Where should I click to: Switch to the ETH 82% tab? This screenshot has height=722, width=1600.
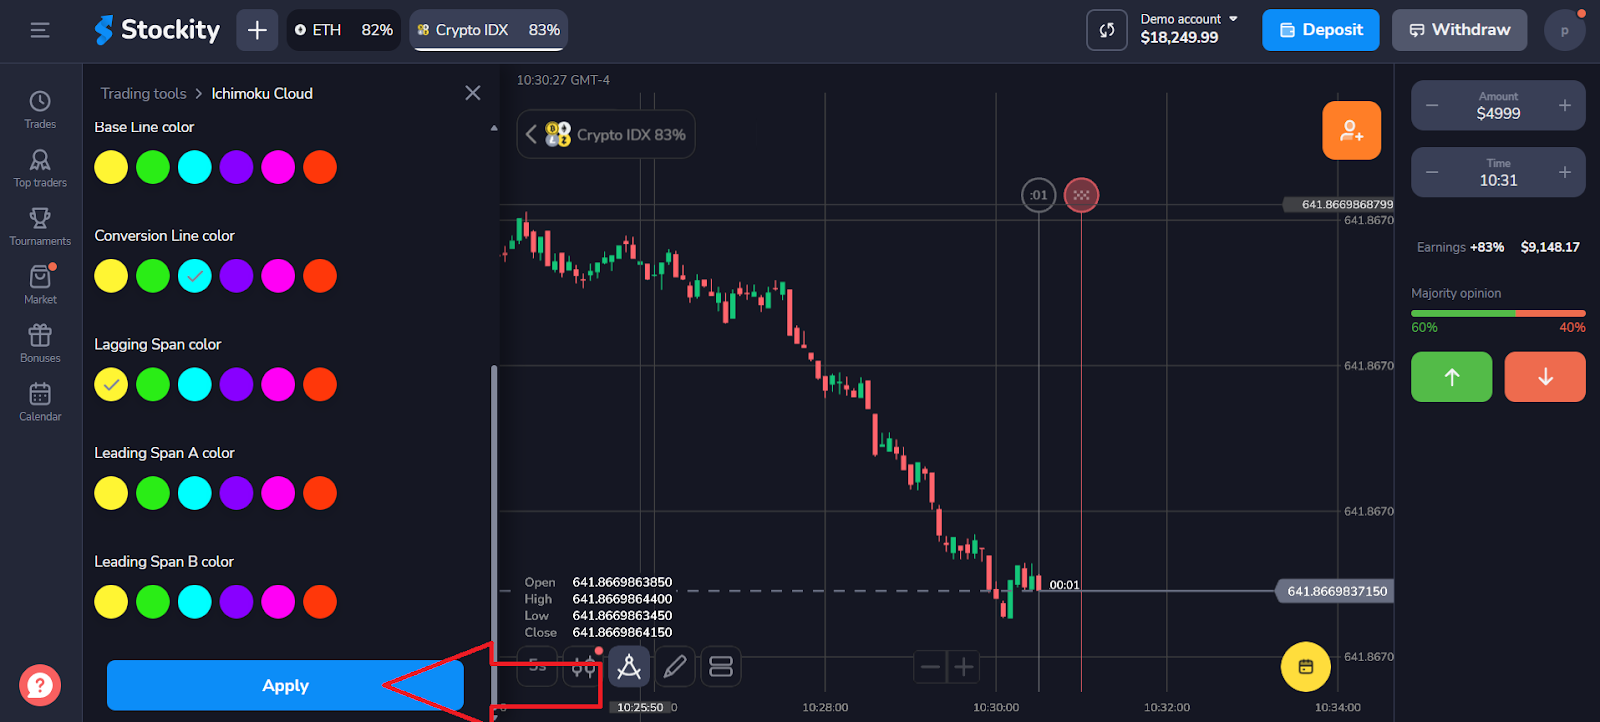[344, 30]
